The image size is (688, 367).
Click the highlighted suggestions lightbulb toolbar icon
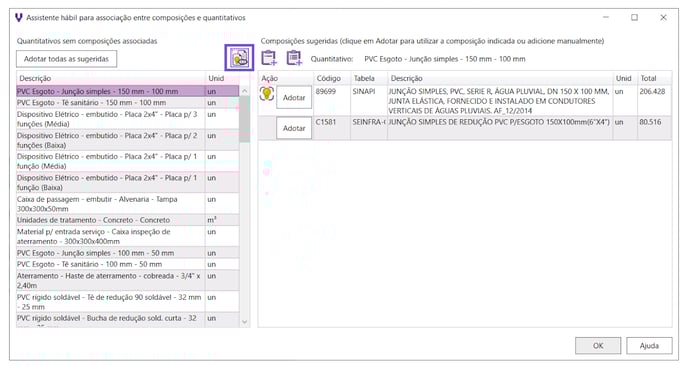pos(239,58)
